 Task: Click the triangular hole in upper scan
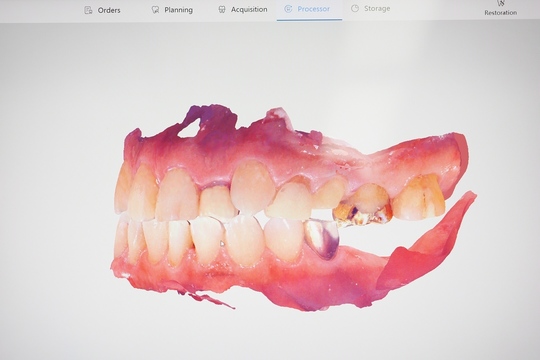coord(189,130)
